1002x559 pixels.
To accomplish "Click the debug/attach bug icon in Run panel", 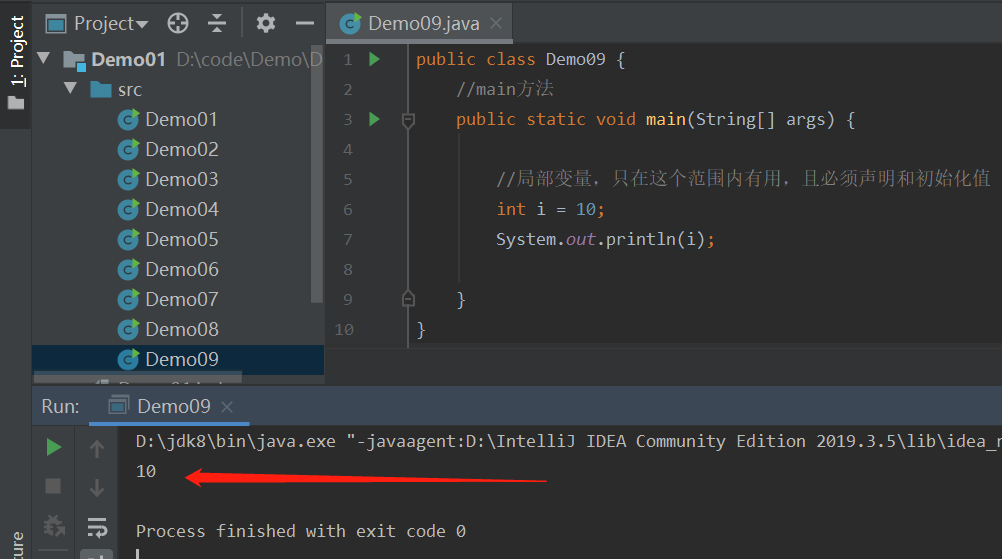I will pyautogui.click(x=54, y=526).
